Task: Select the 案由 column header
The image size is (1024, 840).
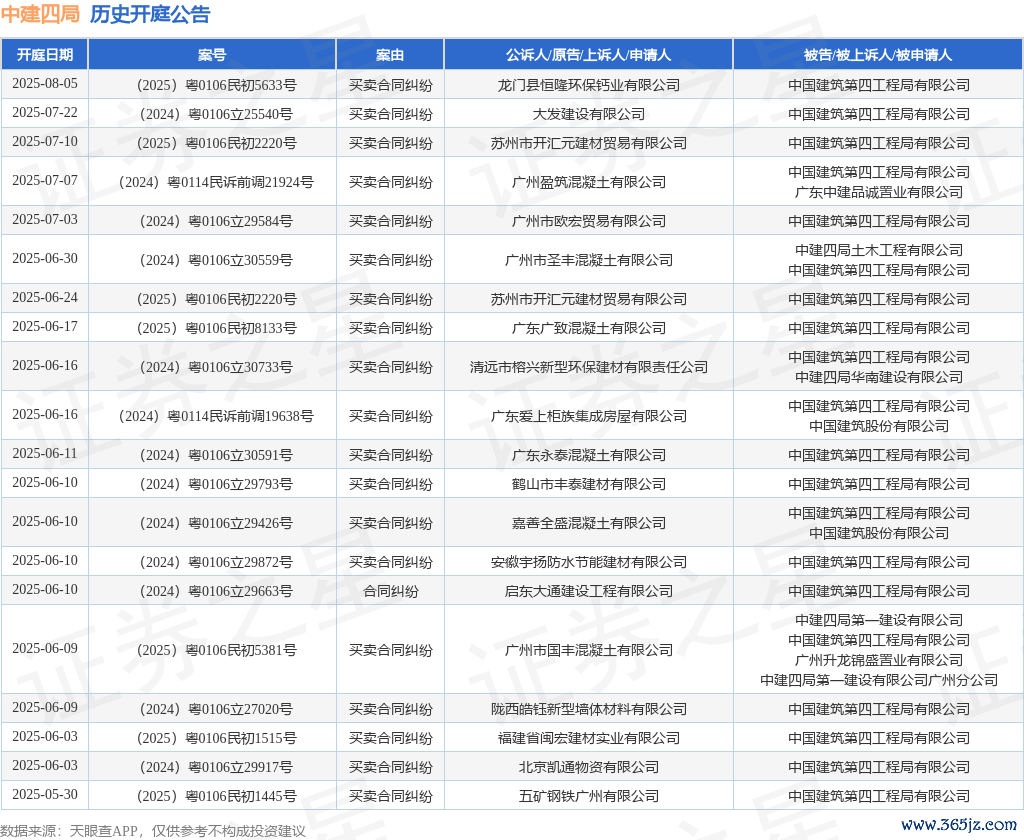Action: pos(390,55)
